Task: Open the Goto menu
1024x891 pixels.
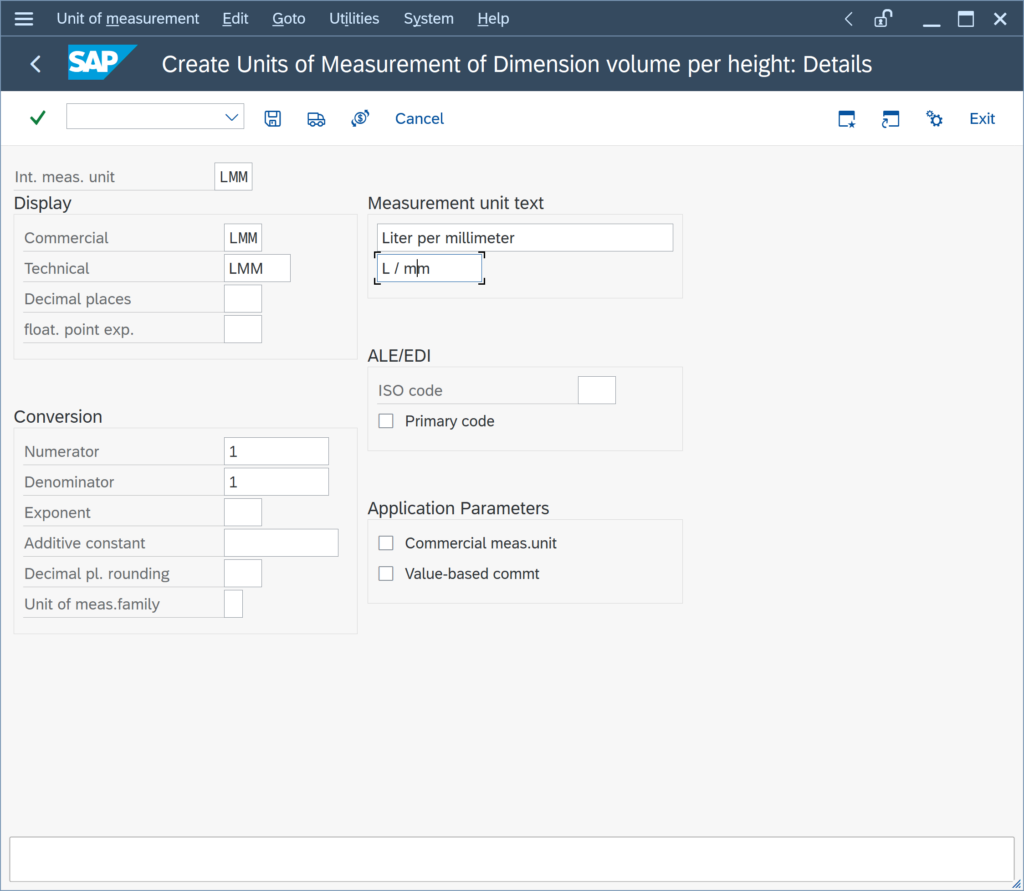Action: click(289, 19)
